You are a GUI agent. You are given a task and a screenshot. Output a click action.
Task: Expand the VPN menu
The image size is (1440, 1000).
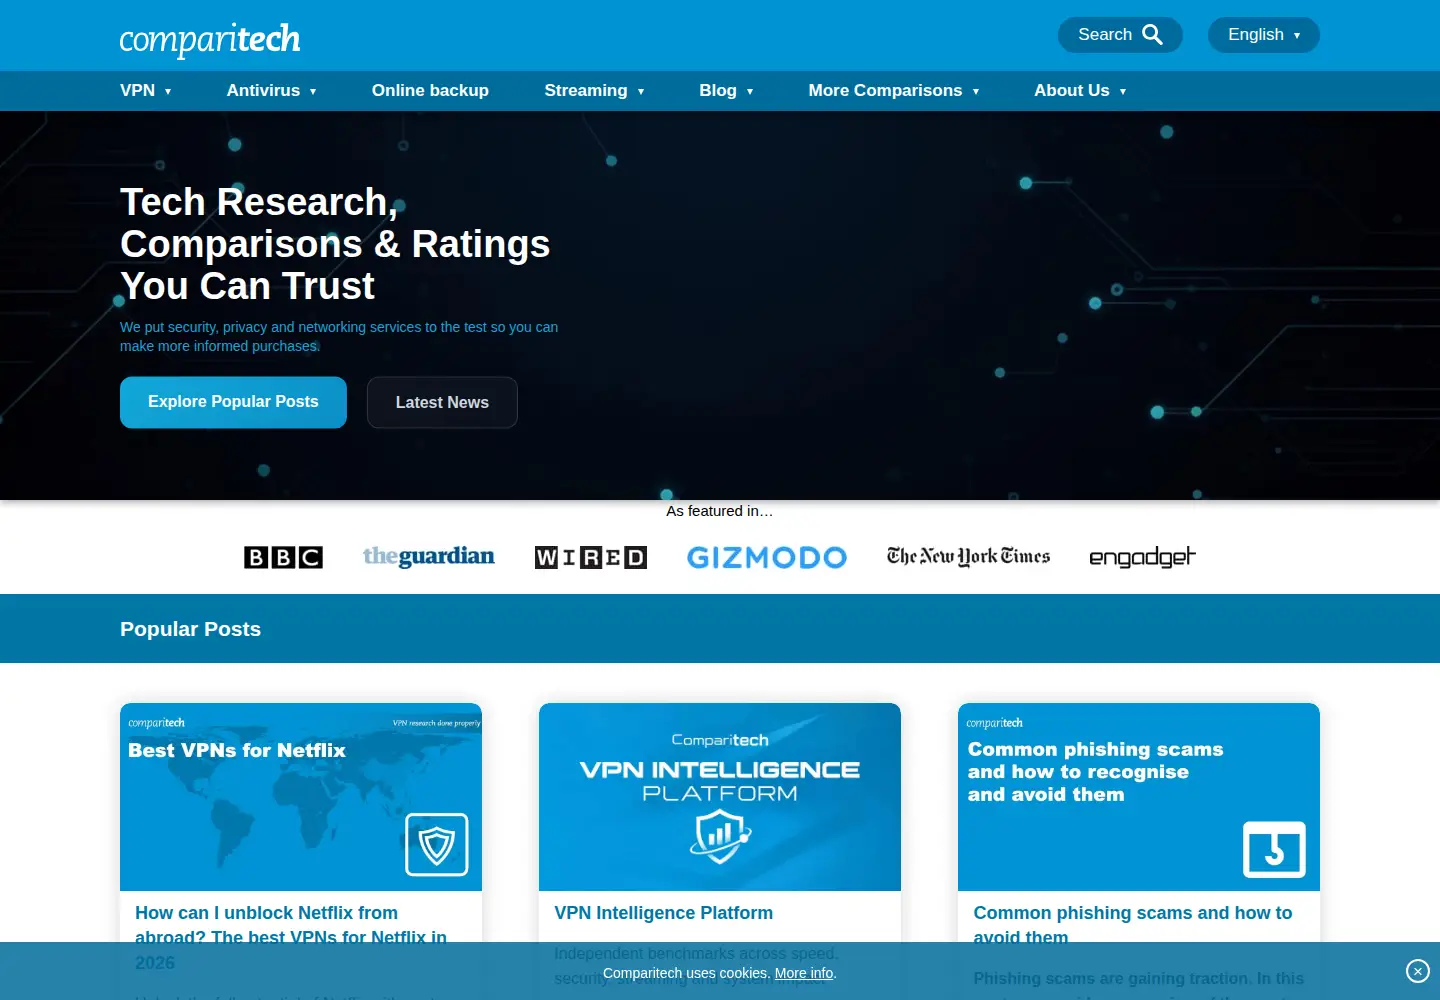point(146,91)
